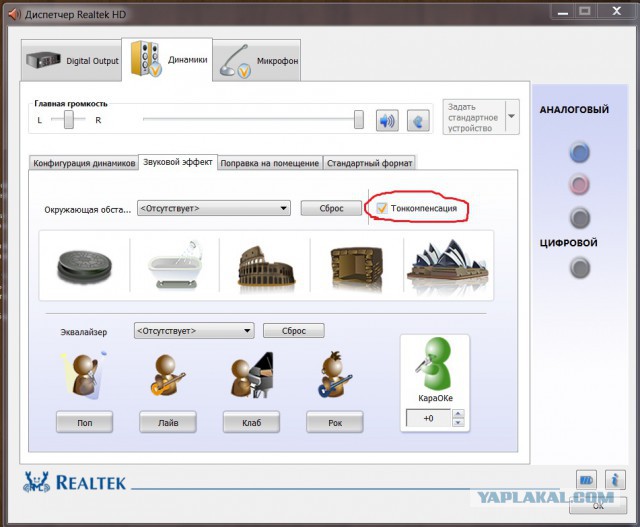Apply the Клаб equalizer preset

251,422
